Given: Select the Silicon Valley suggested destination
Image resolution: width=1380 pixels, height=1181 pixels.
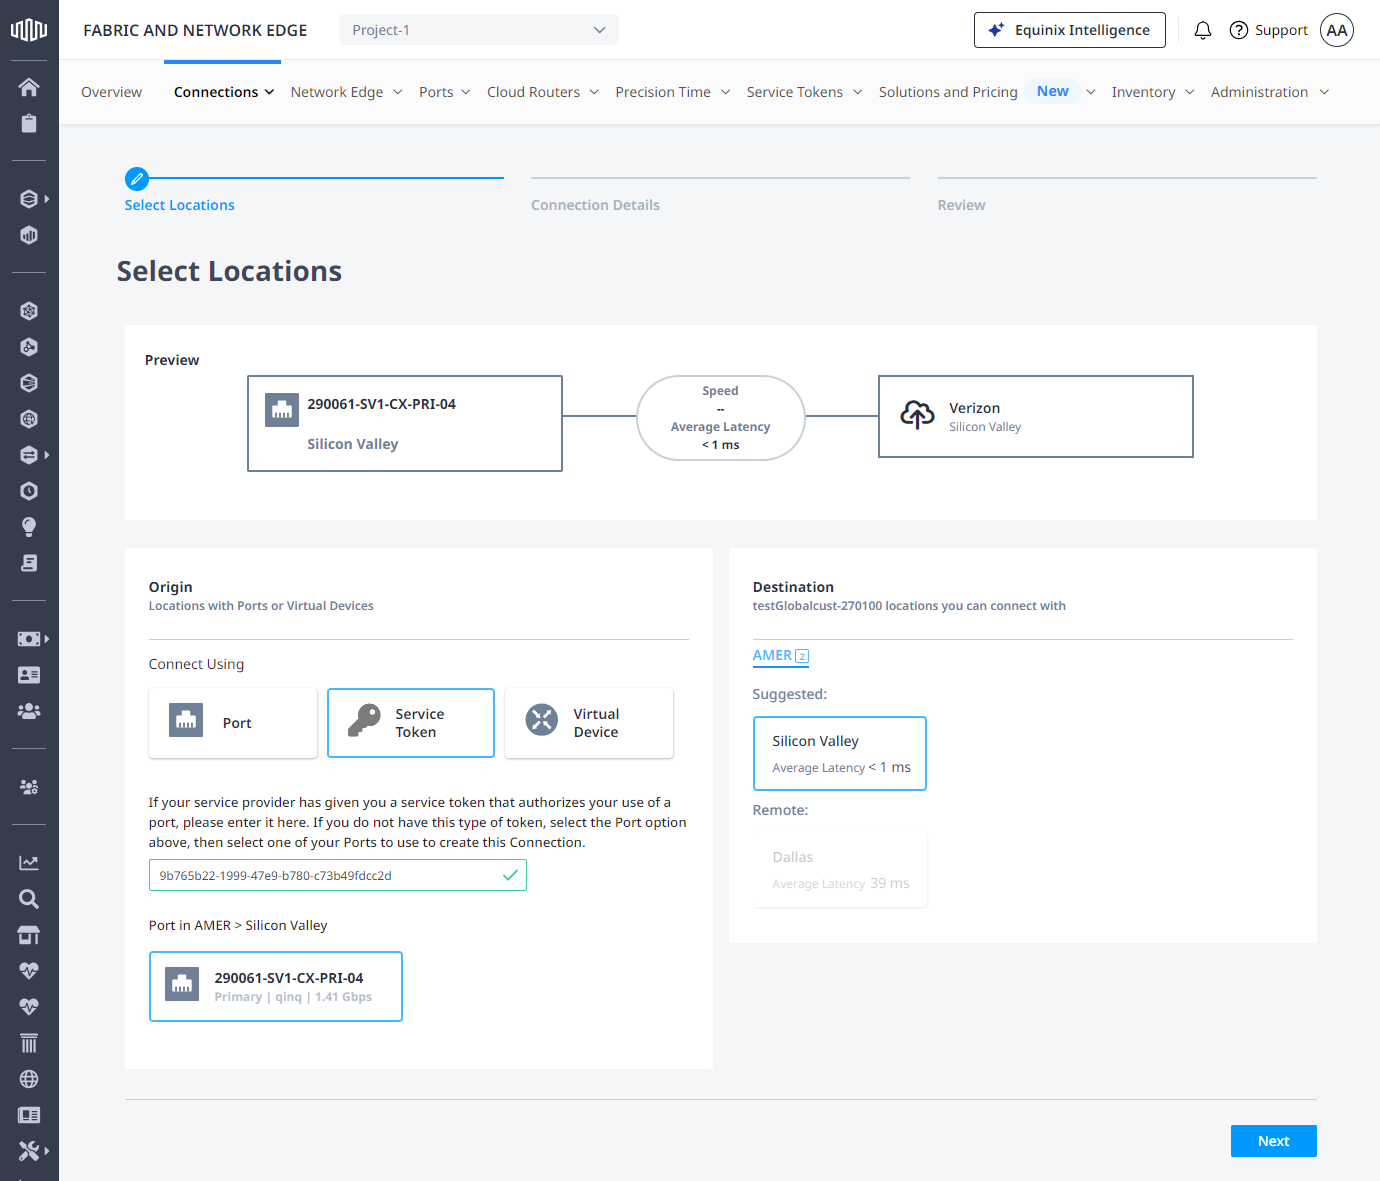Looking at the screenshot, I should tap(839, 753).
